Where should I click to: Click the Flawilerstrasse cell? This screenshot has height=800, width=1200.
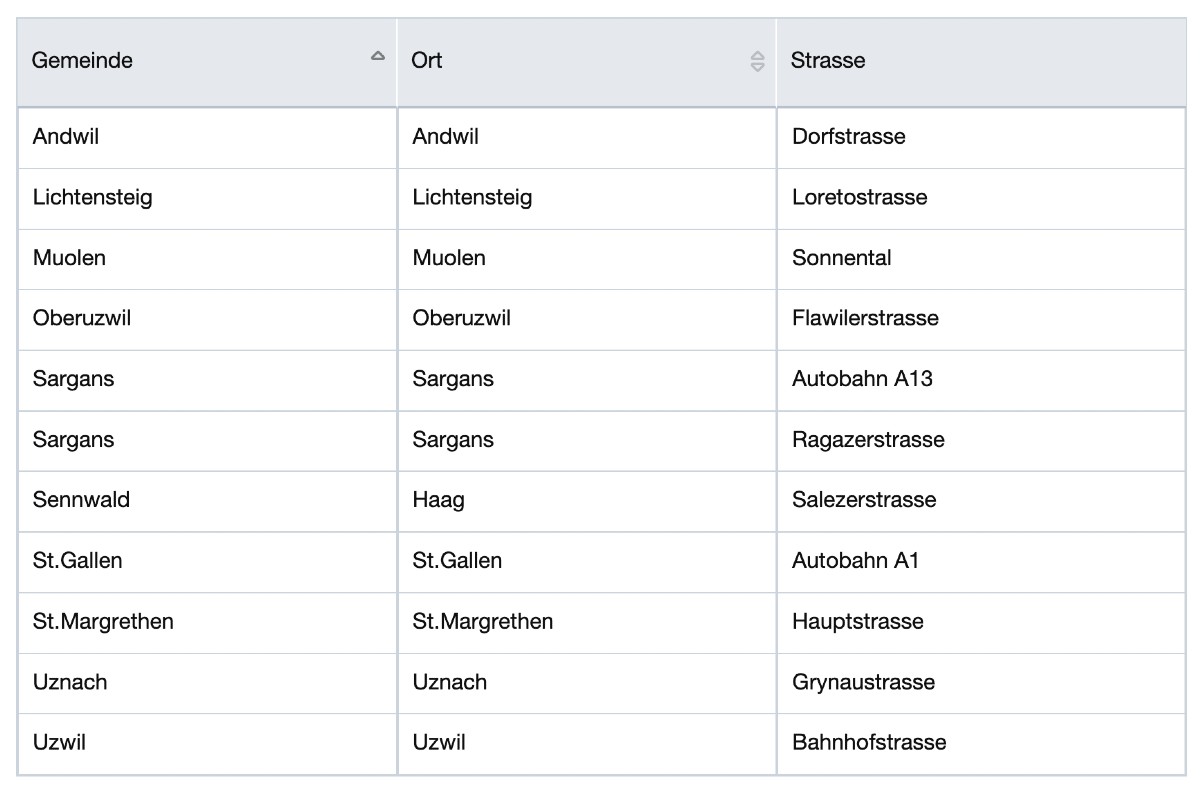[865, 318]
